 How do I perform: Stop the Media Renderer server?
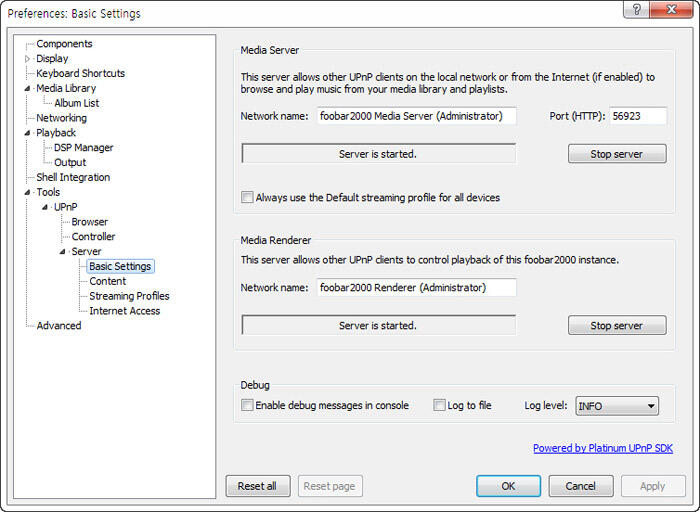coord(617,325)
